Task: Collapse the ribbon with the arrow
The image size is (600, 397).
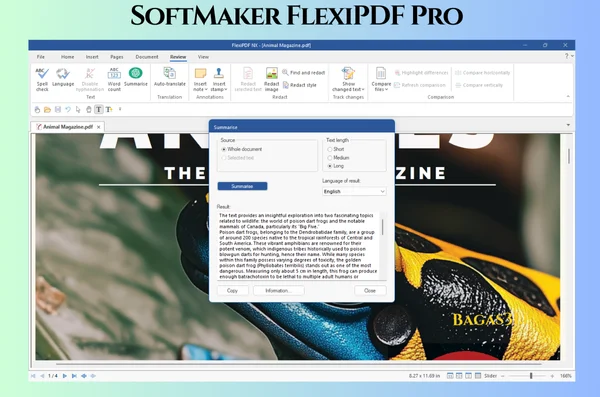Action: pos(568,96)
